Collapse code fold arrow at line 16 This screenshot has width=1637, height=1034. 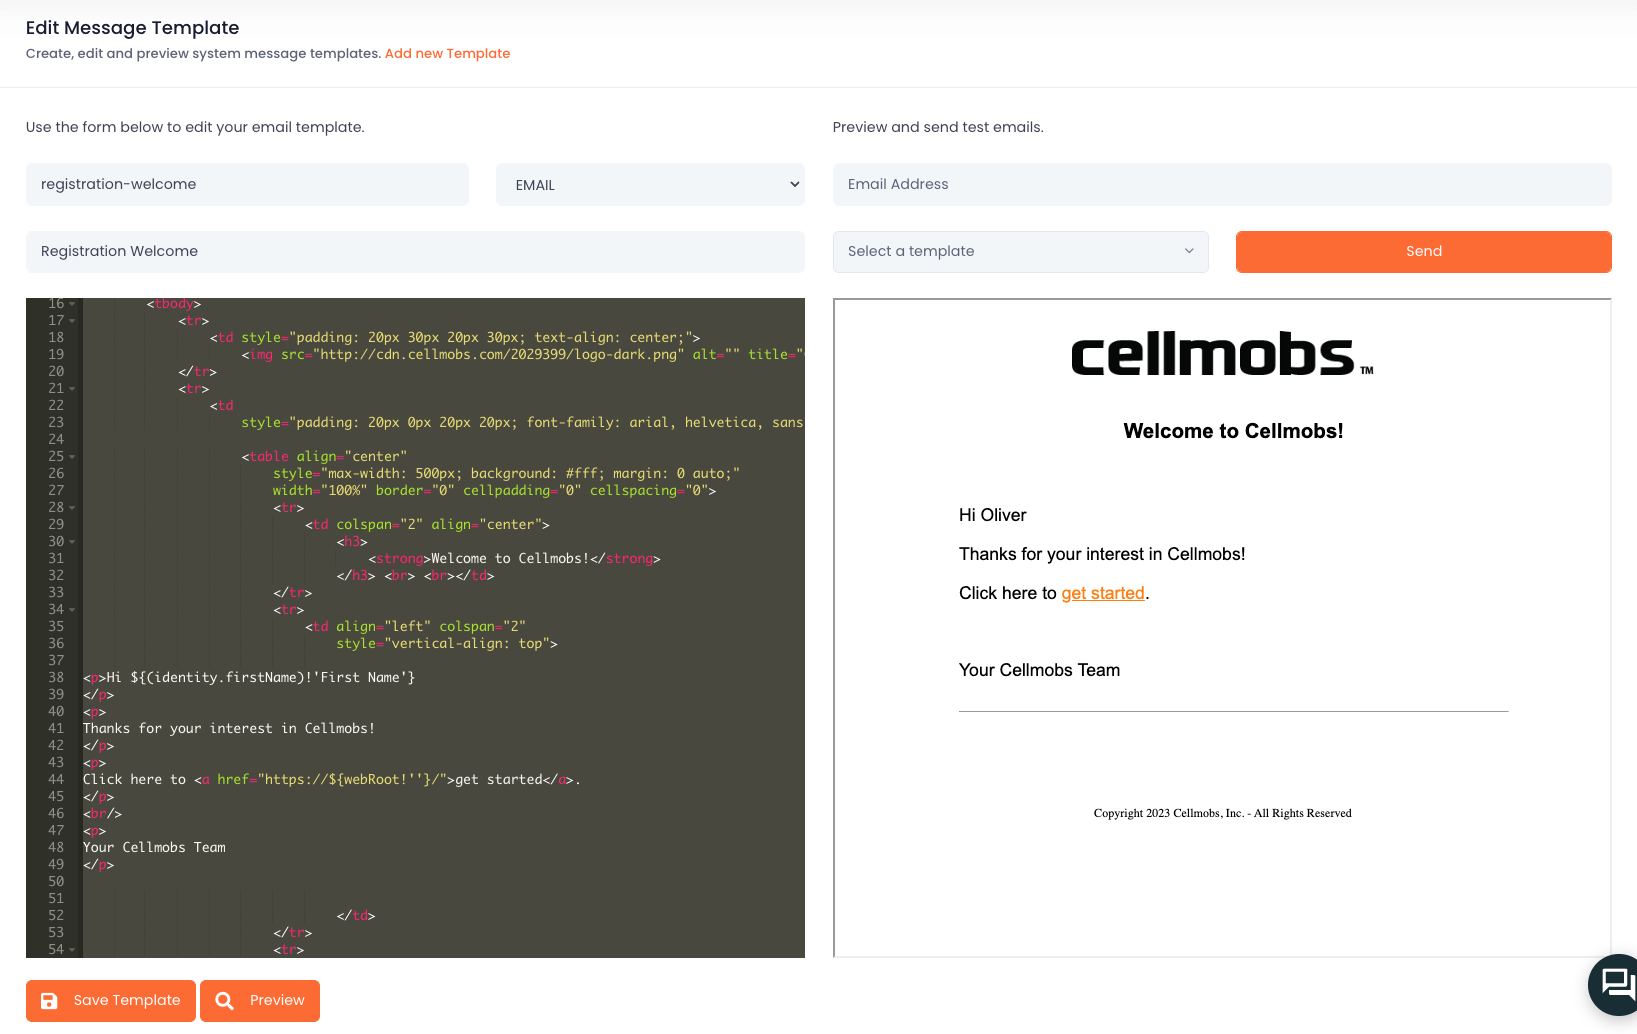[x=72, y=304]
